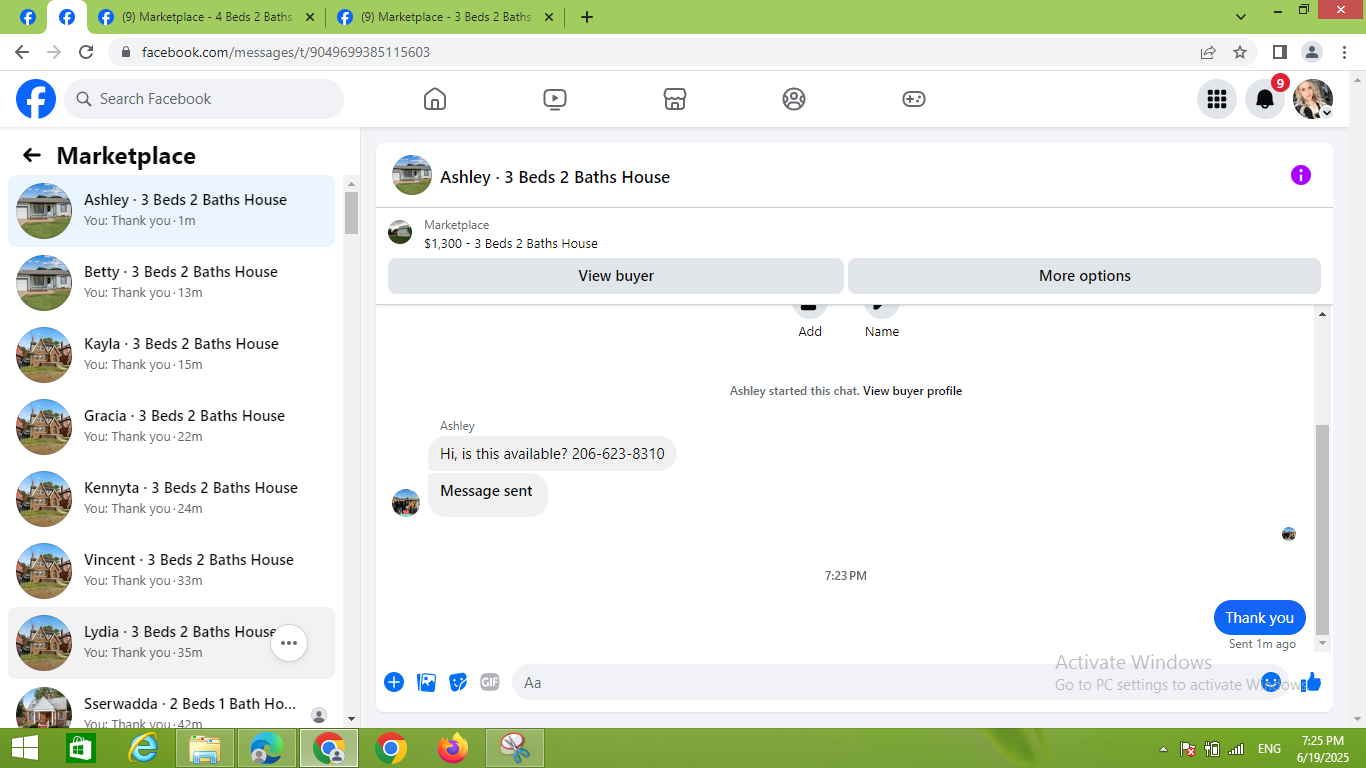
Task: Share this page from the address bar
Action: [x=1208, y=52]
